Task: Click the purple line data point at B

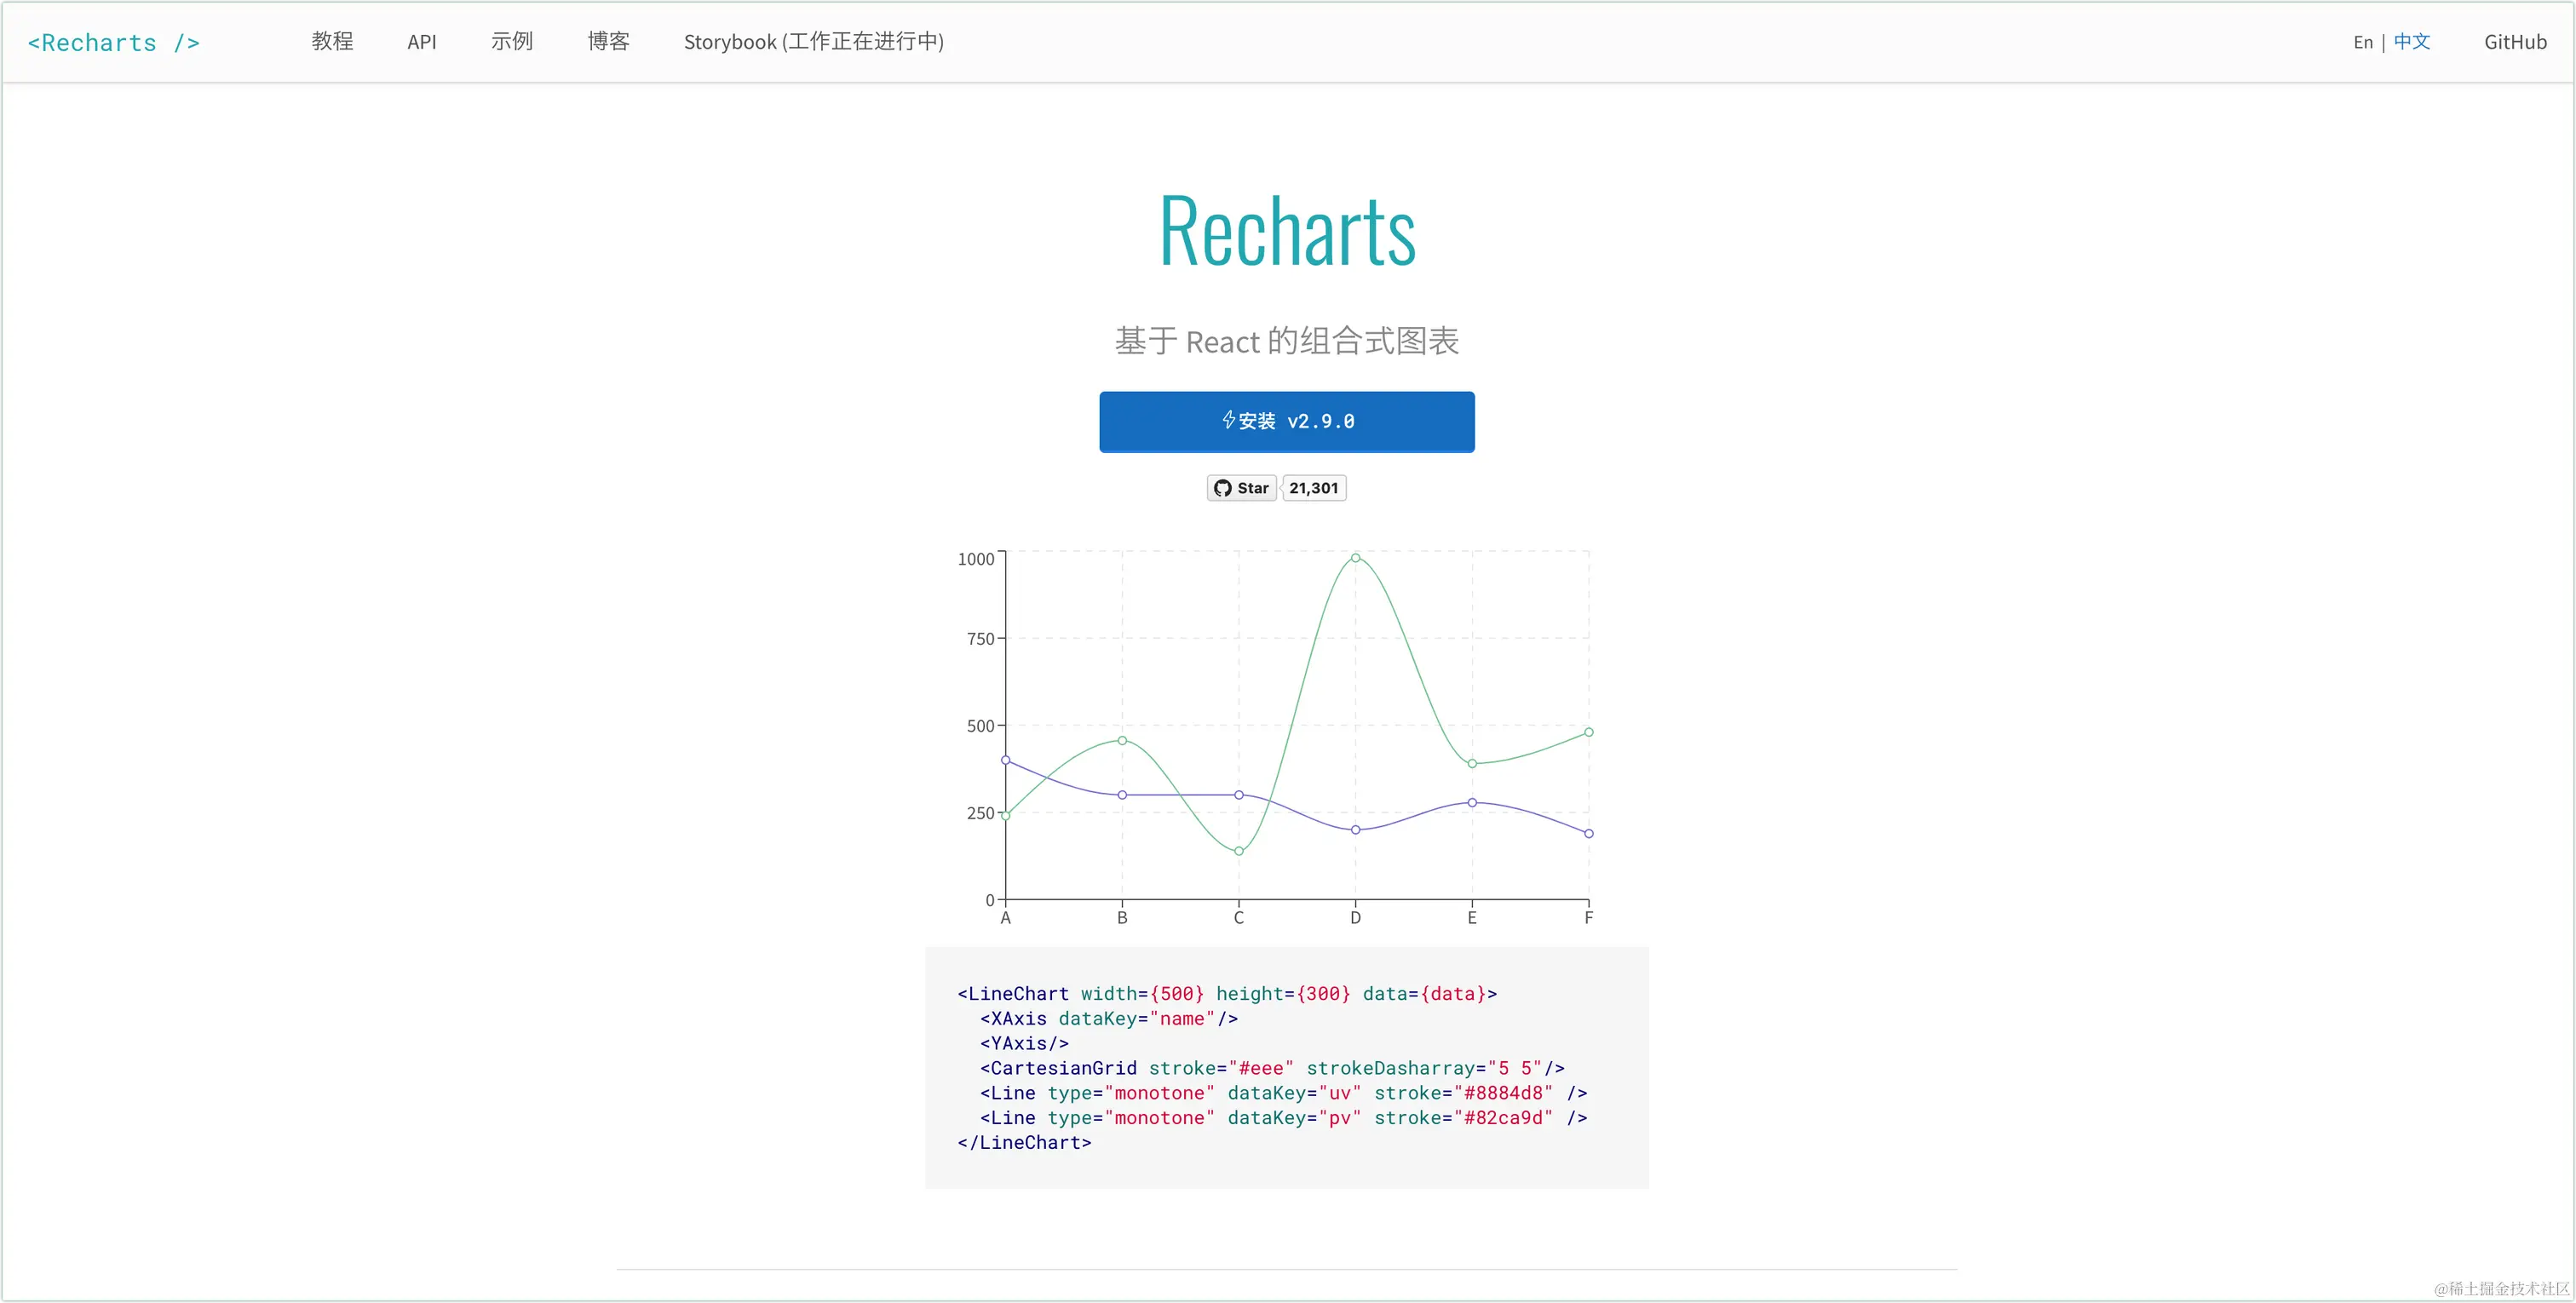Action: pos(1122,795)
